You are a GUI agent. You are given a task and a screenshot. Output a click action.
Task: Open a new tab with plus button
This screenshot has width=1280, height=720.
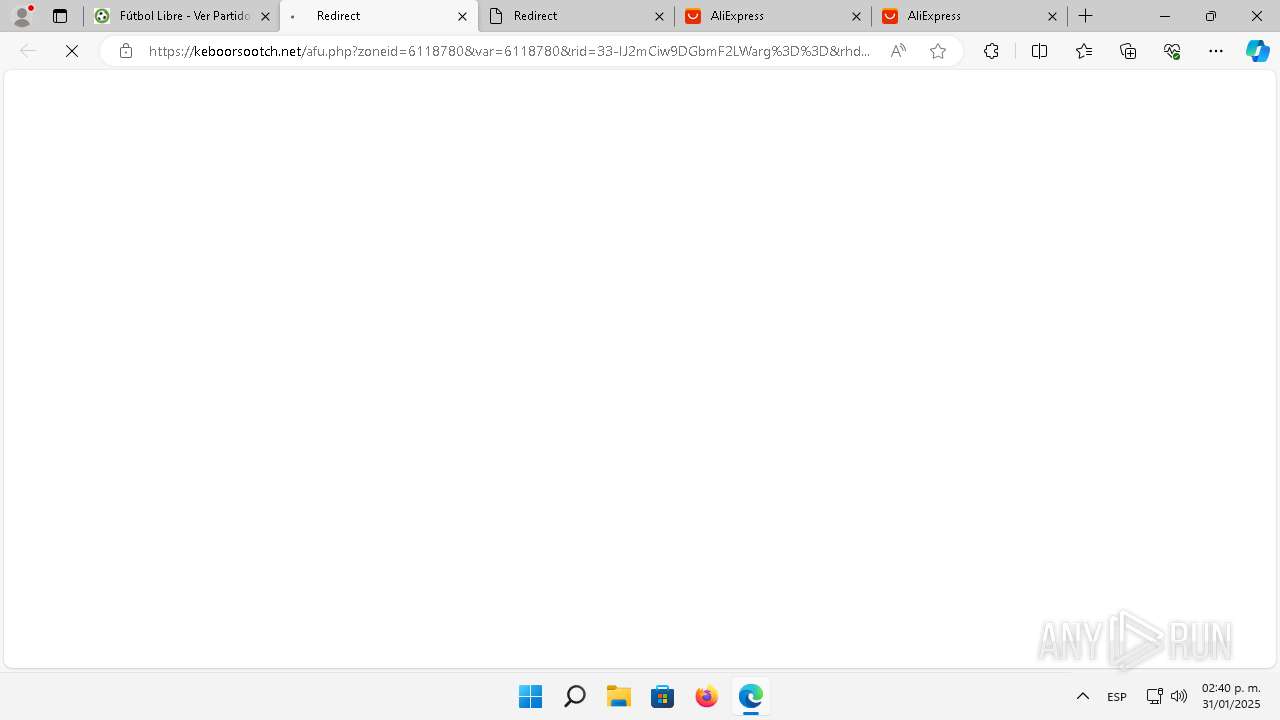pos(1086,16)
